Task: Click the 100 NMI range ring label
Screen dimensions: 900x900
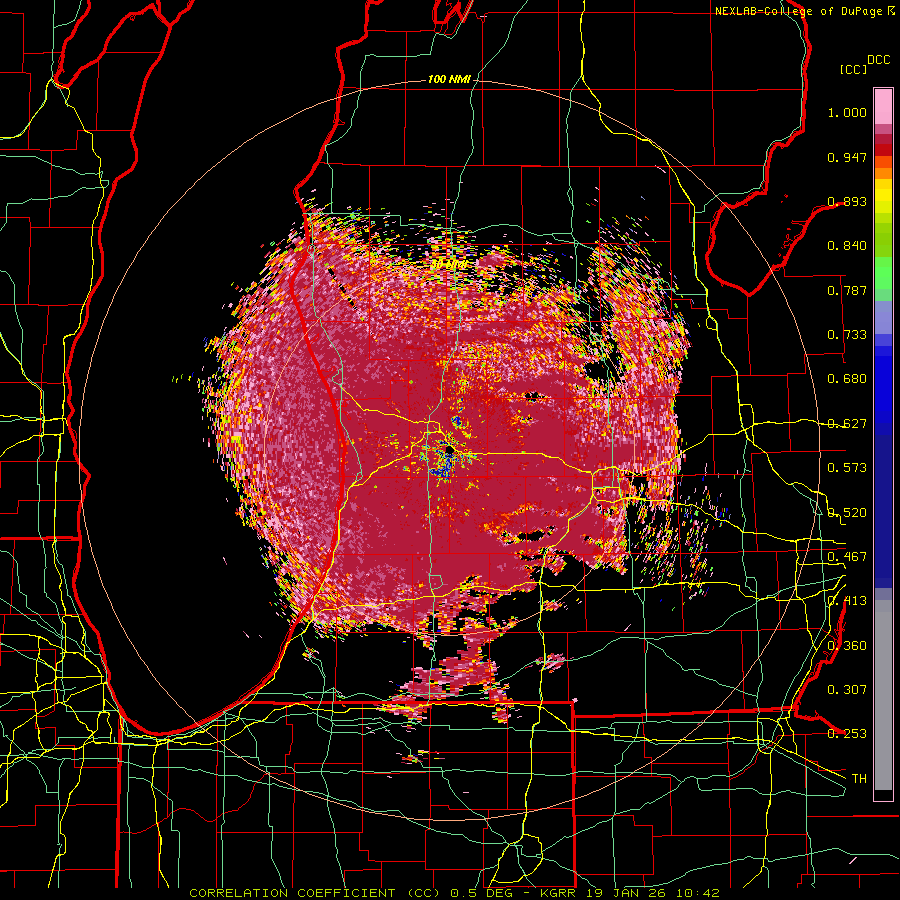Action: [449, 79]
